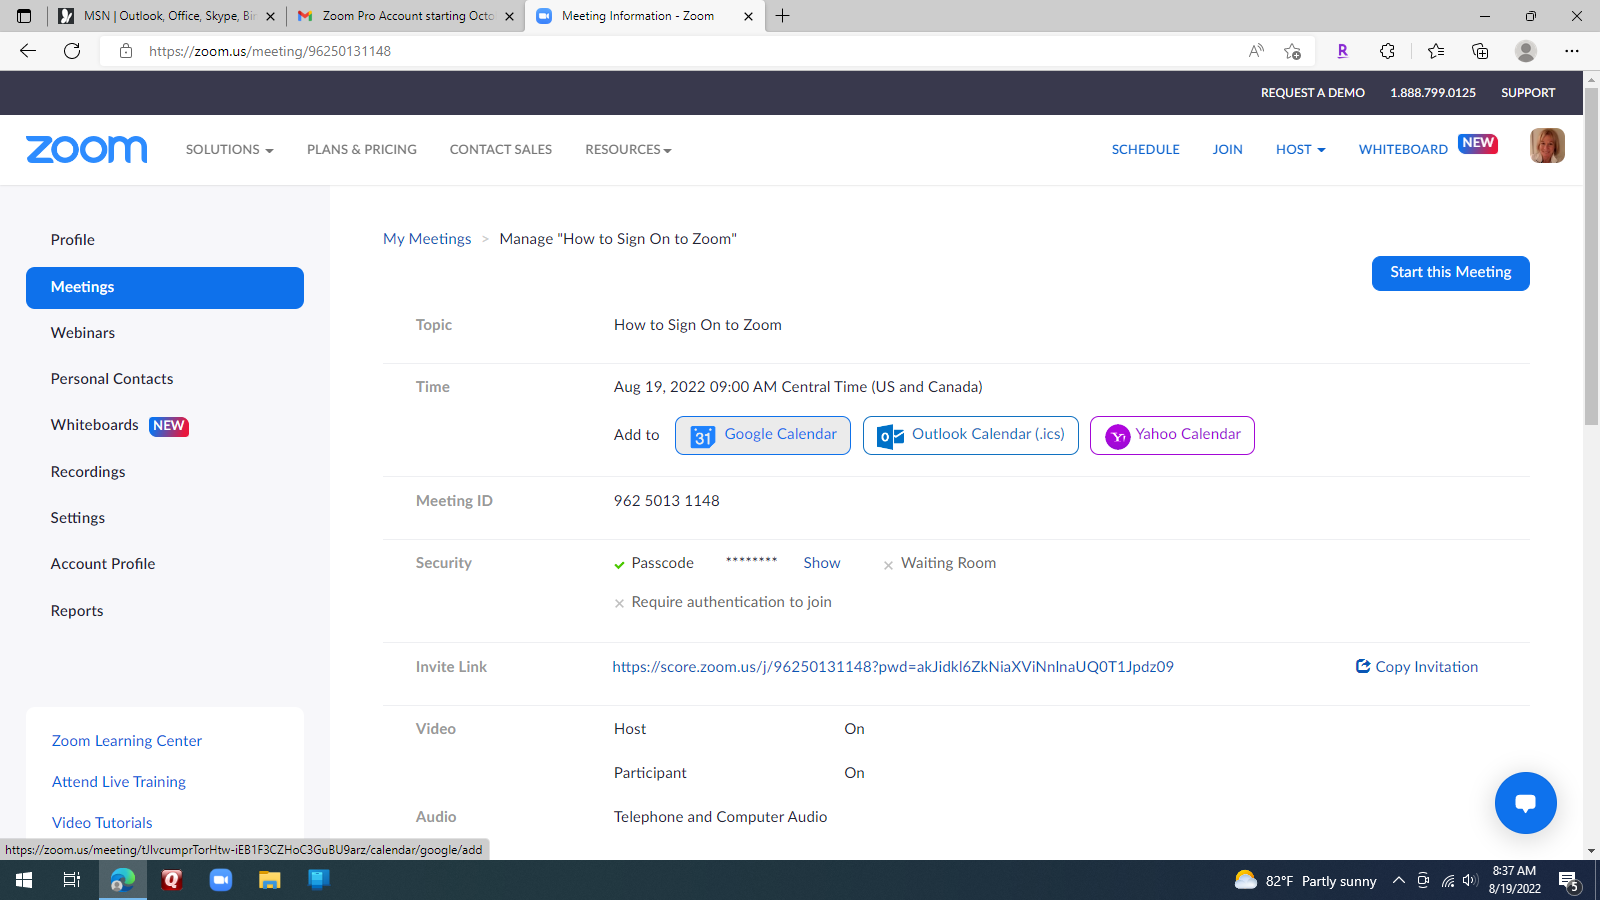The height and width of the screenshot is (900, 1600).
Task: Open browser Settings and more menu
Action: (1572, 51)
